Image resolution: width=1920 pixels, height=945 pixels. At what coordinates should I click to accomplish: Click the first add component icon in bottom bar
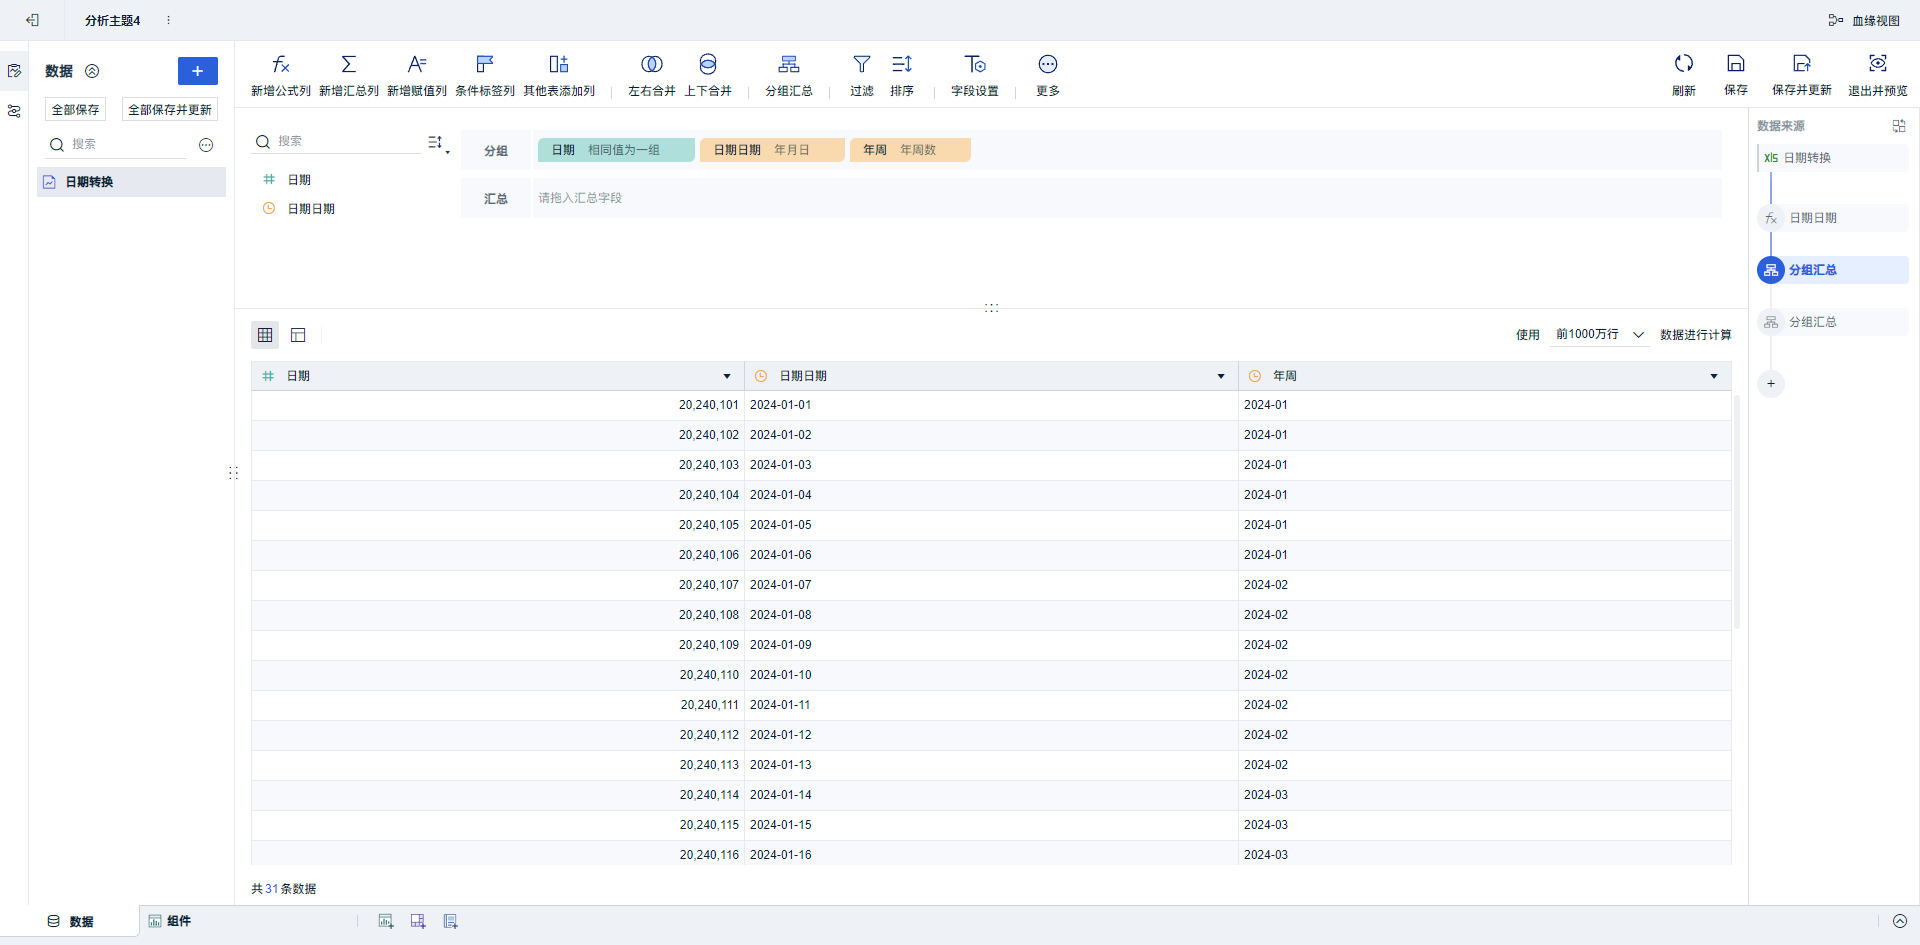coord(386,921)
